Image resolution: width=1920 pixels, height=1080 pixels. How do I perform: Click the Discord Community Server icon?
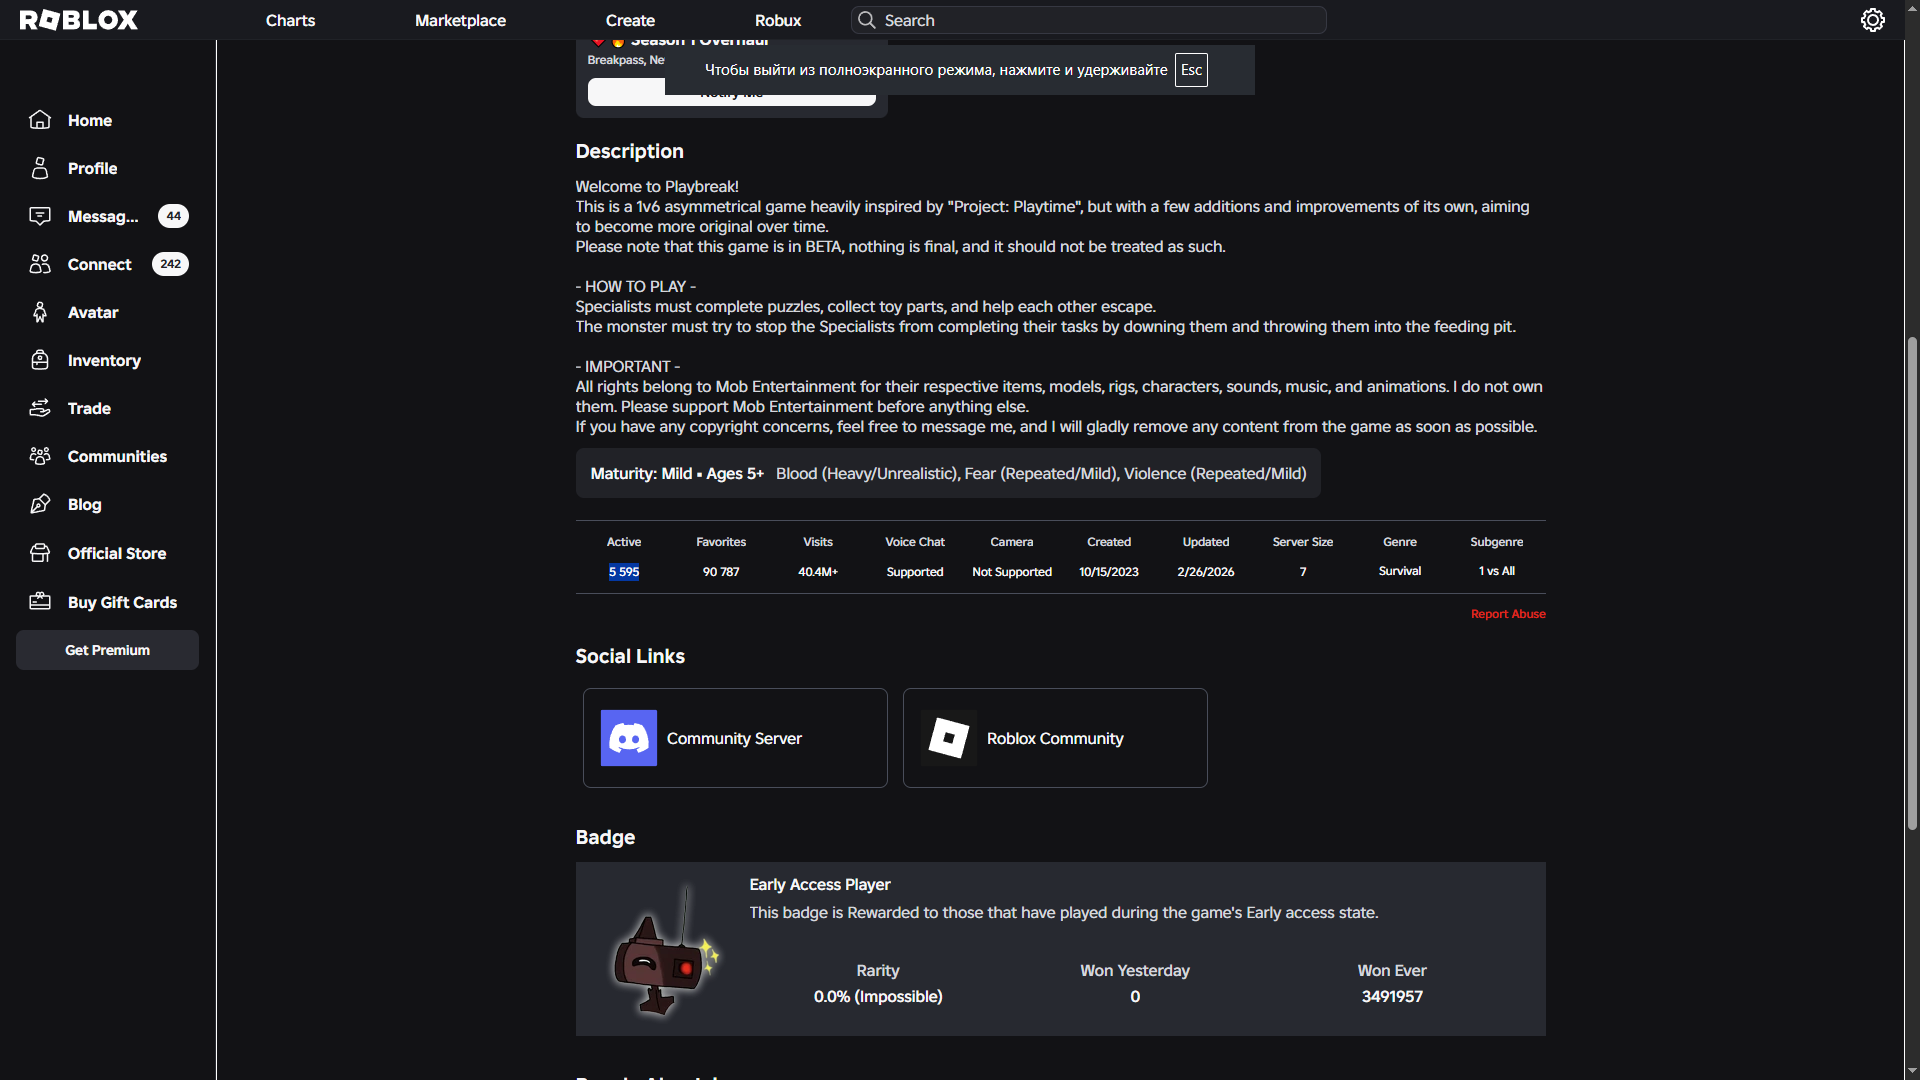(x=628, y=738)
